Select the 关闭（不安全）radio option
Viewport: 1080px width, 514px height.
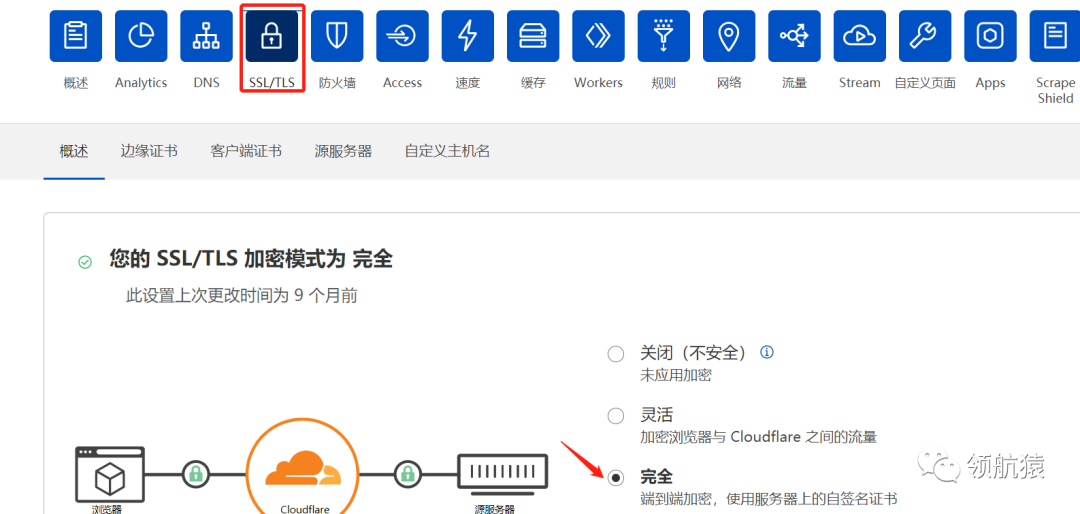616,354
